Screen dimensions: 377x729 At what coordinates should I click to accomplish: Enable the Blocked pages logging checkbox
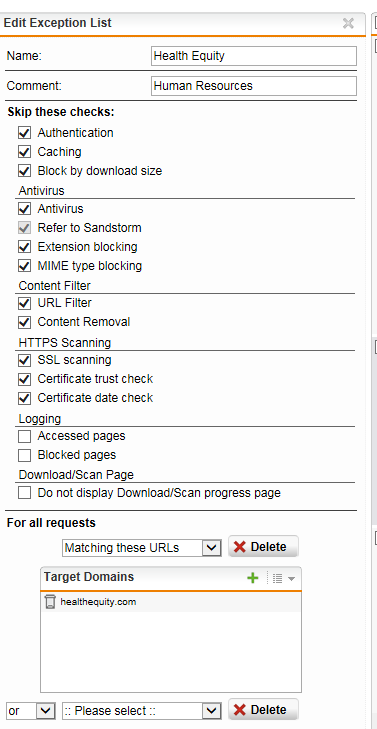pos(25,455)
